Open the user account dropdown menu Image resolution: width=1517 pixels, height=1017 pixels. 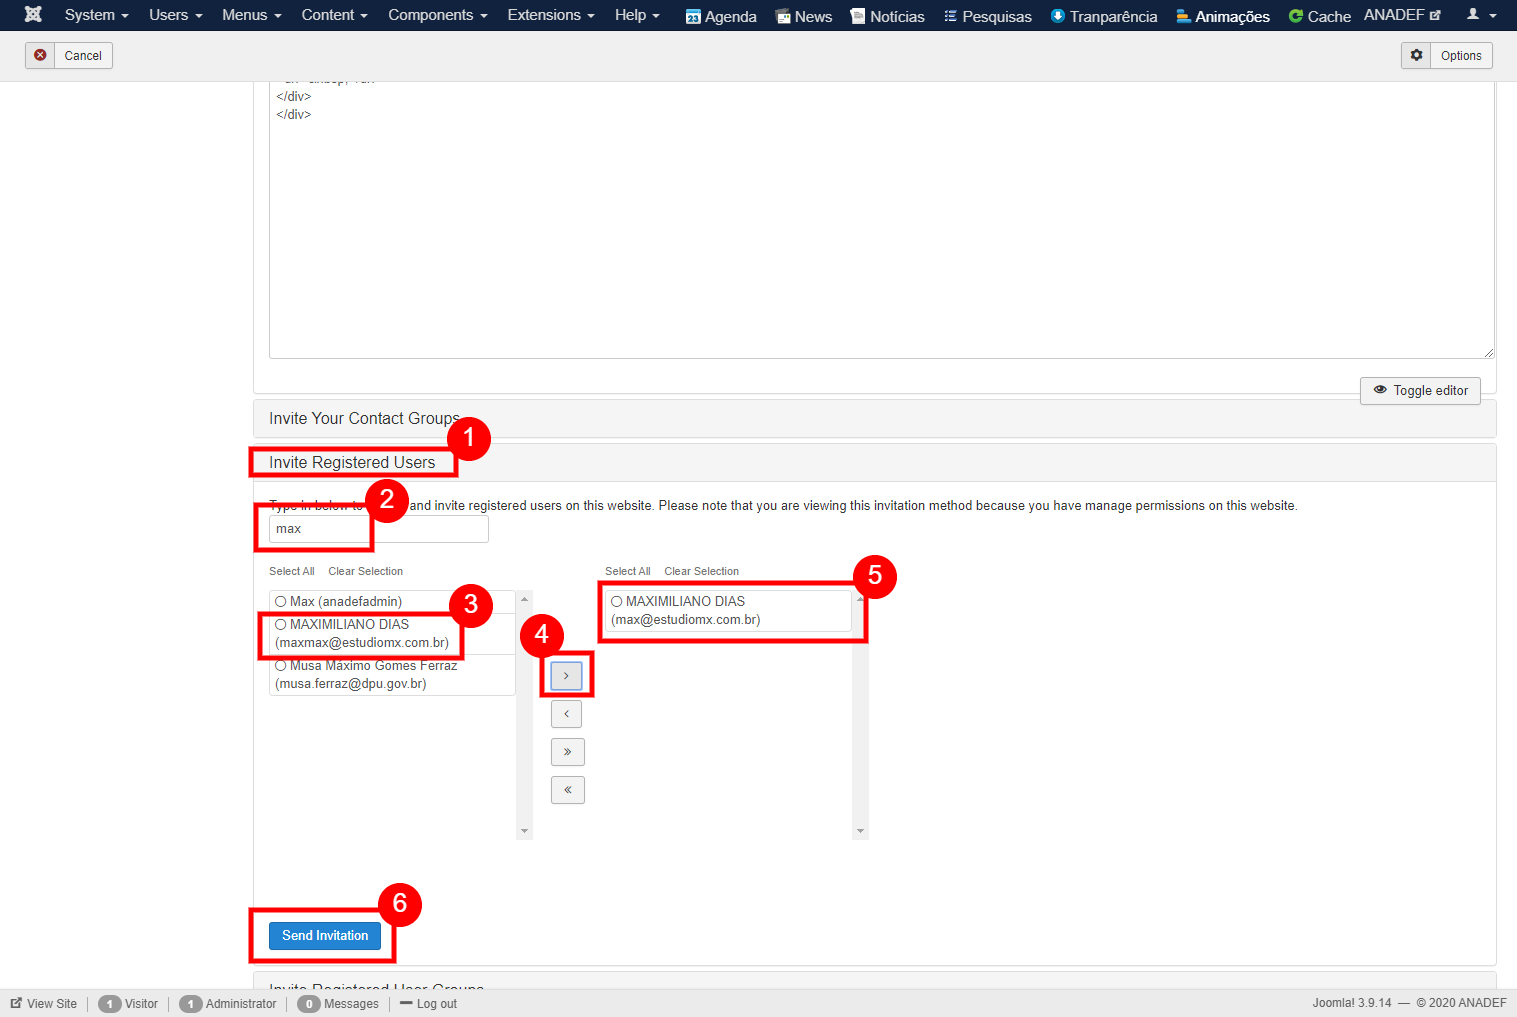point(1481,15)
